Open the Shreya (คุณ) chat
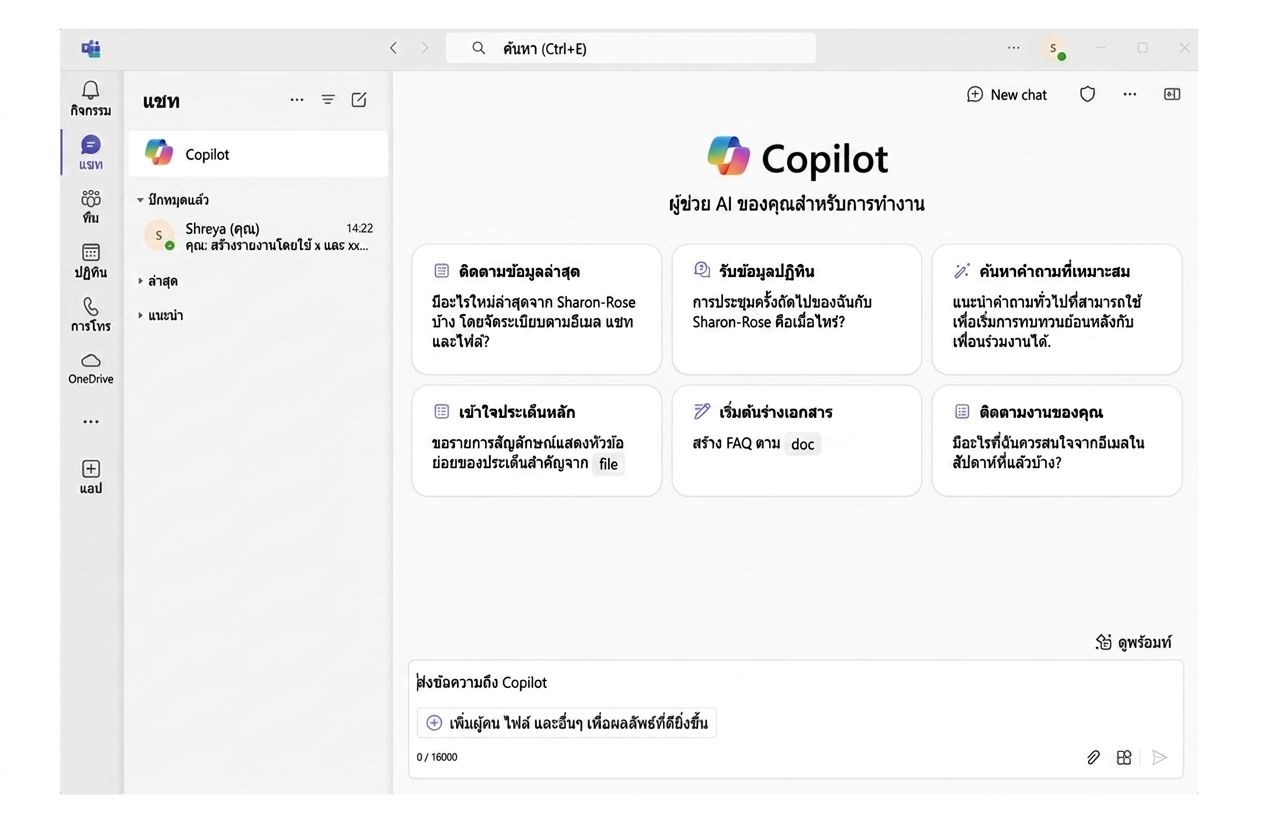The image size is (1279, 816). 258,236
